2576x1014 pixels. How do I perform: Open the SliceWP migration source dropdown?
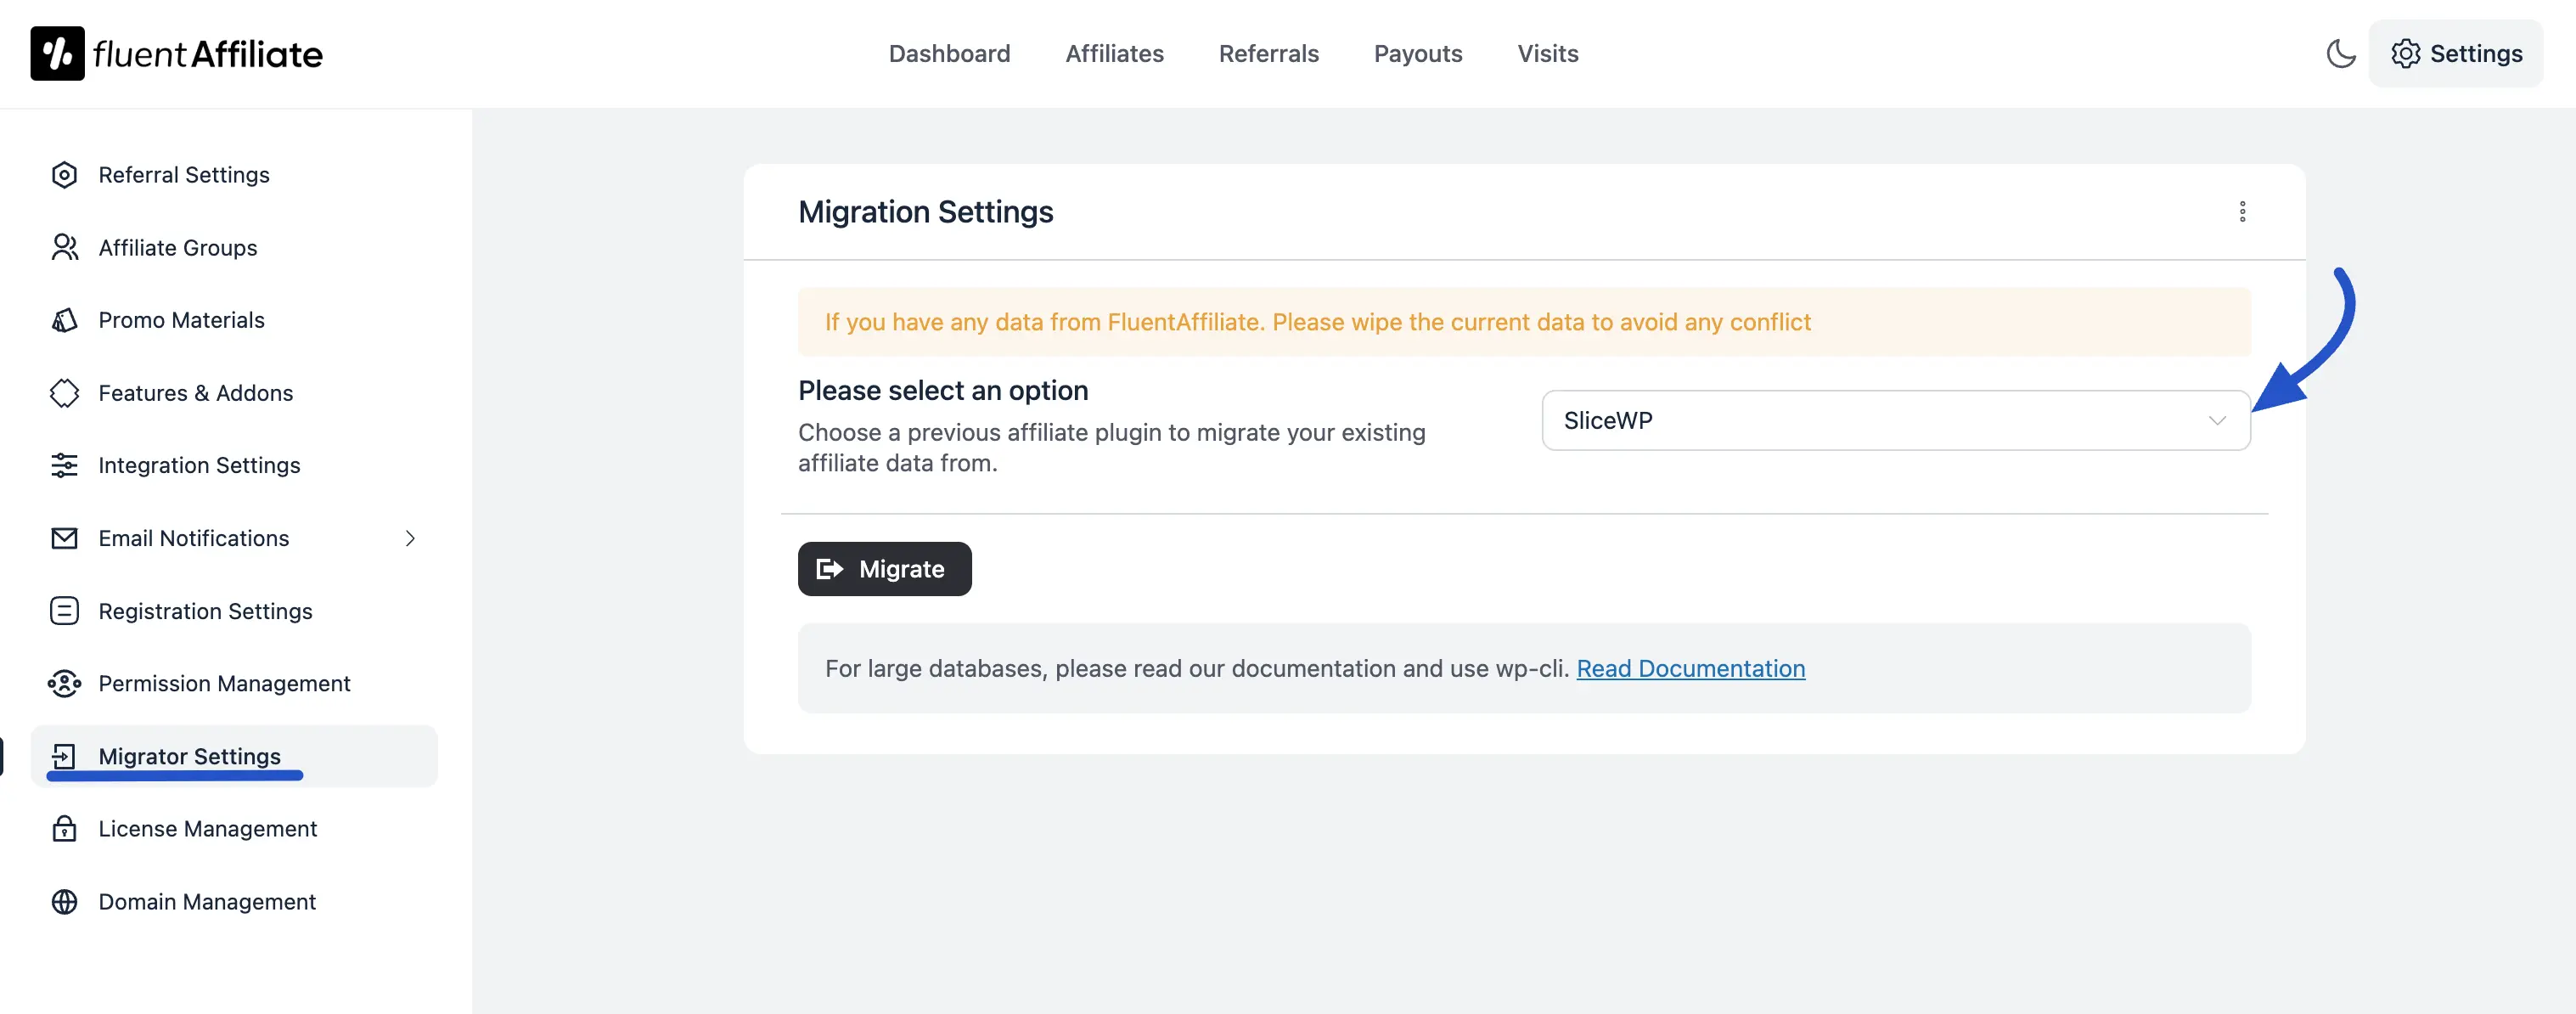click(x=1895, y=420)
